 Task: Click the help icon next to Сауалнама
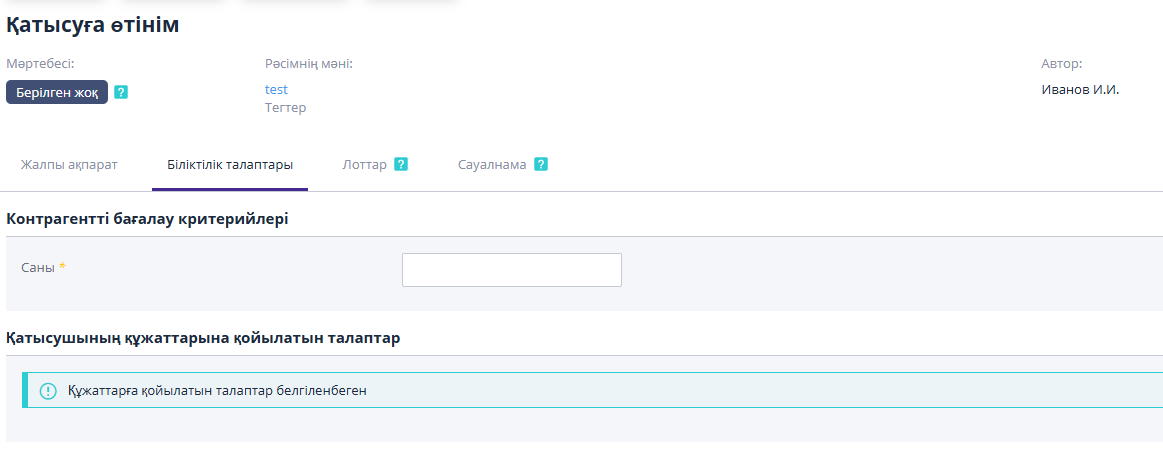pos(541,164)
